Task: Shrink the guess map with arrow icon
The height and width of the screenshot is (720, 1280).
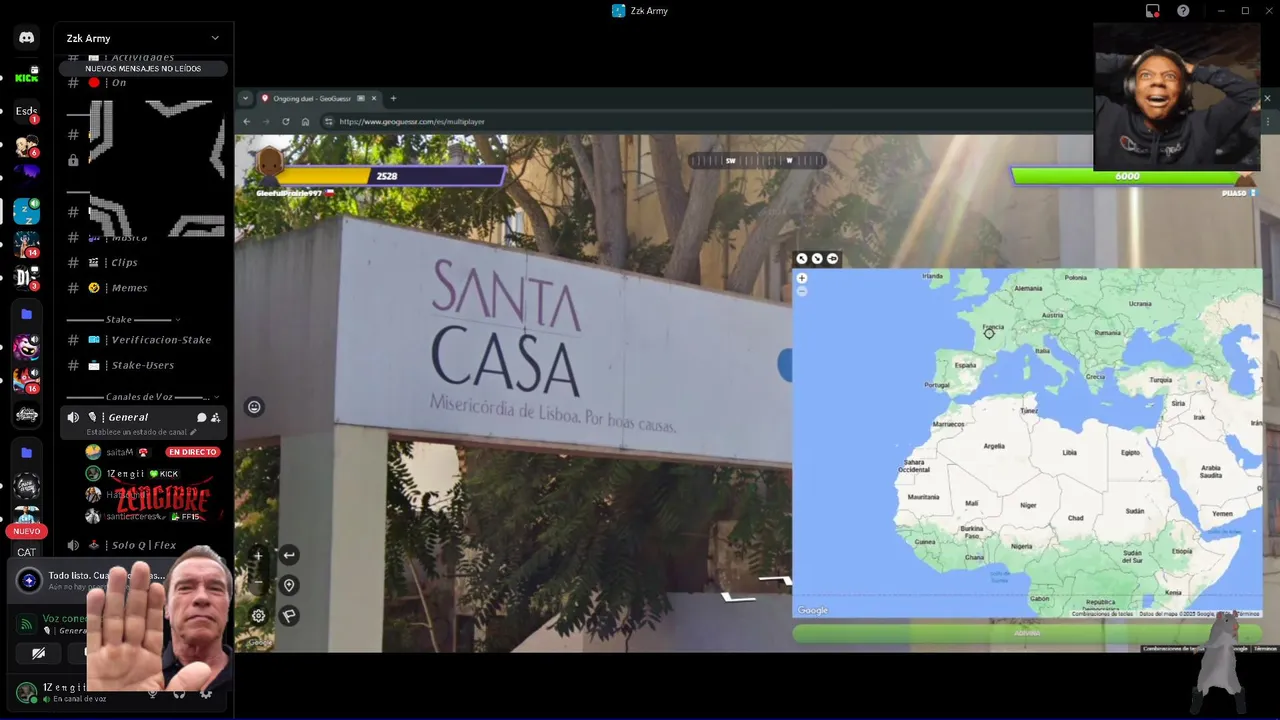Action: (x=817, y=259)
